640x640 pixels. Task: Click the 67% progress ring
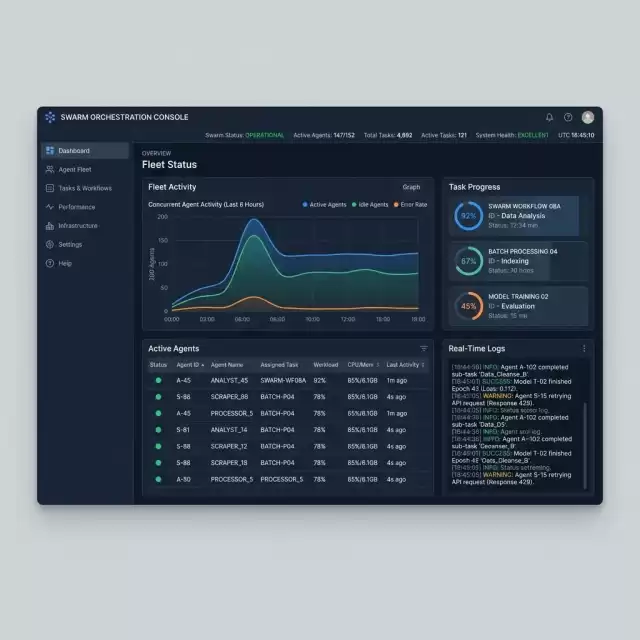[469, 261]
